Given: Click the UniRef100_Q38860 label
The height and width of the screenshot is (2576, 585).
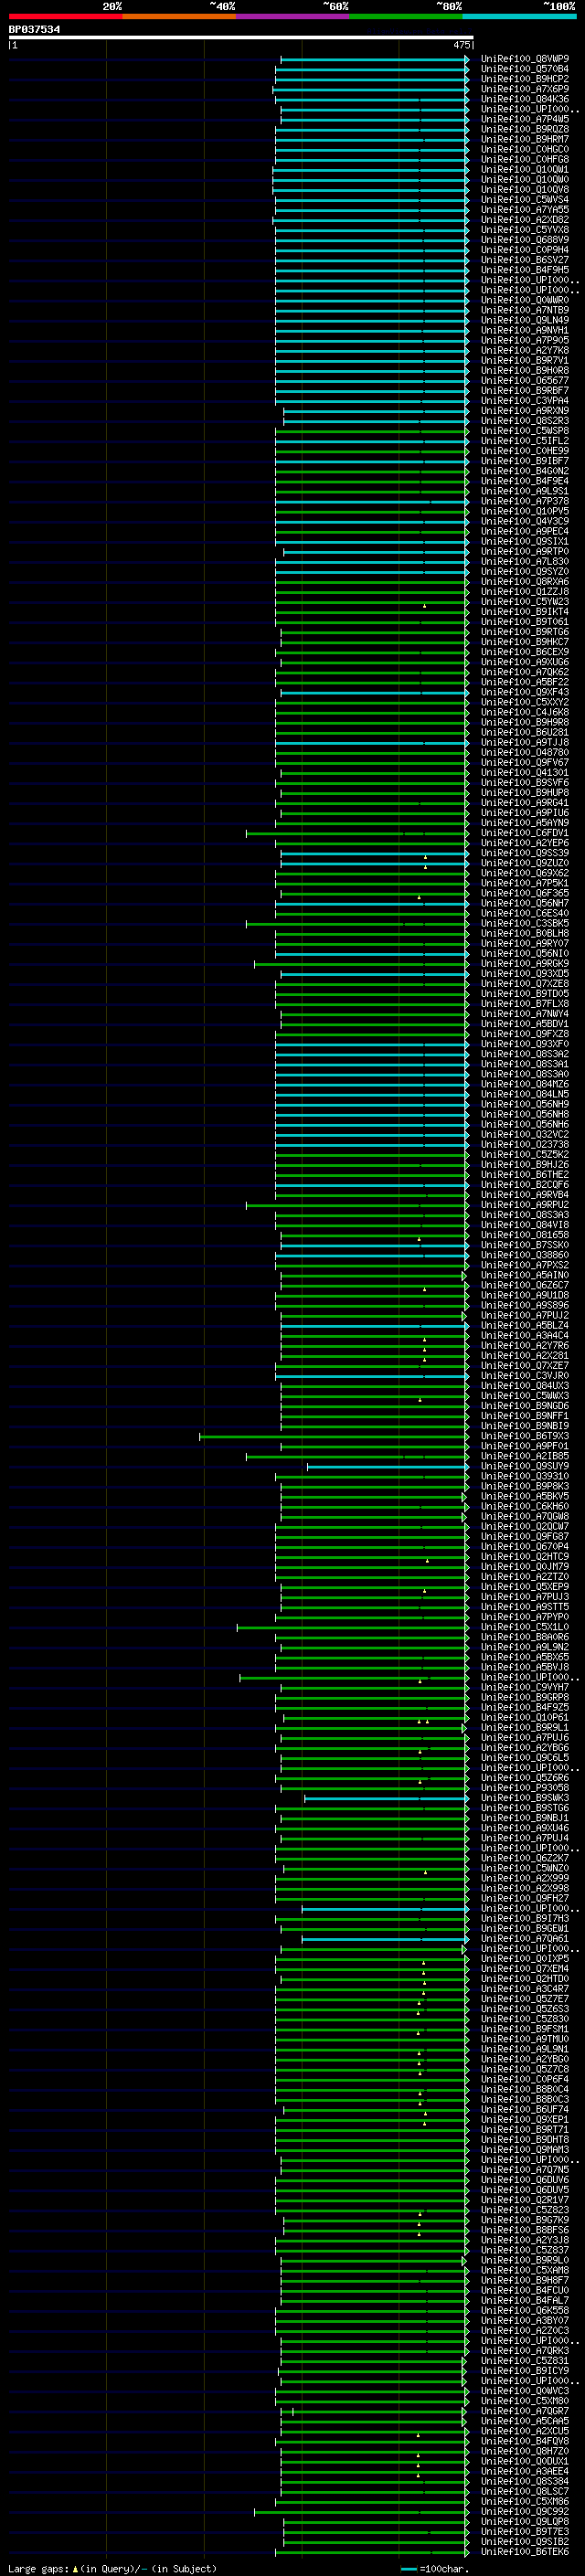Looking at the screenshot, I should [524, 1255].
